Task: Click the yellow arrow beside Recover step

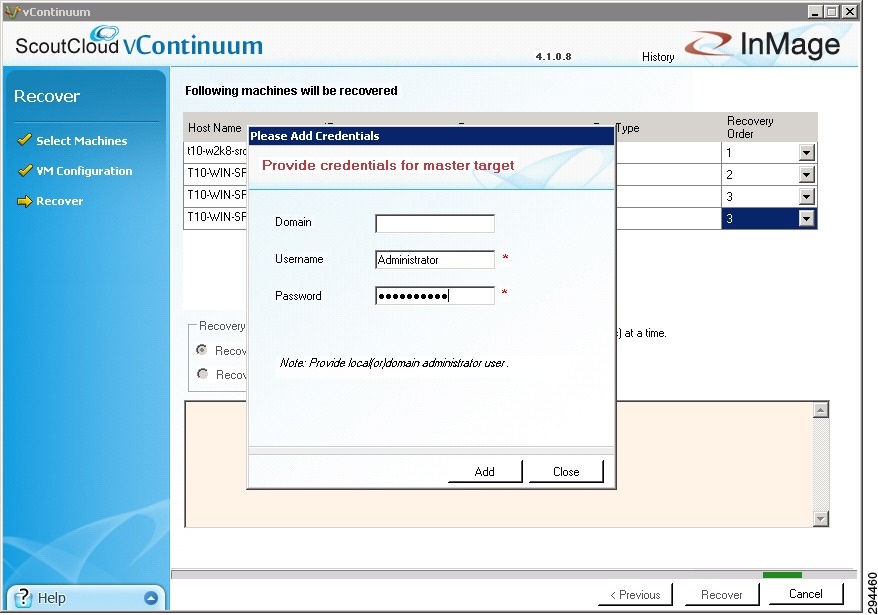Action: [x=24, y=201]
